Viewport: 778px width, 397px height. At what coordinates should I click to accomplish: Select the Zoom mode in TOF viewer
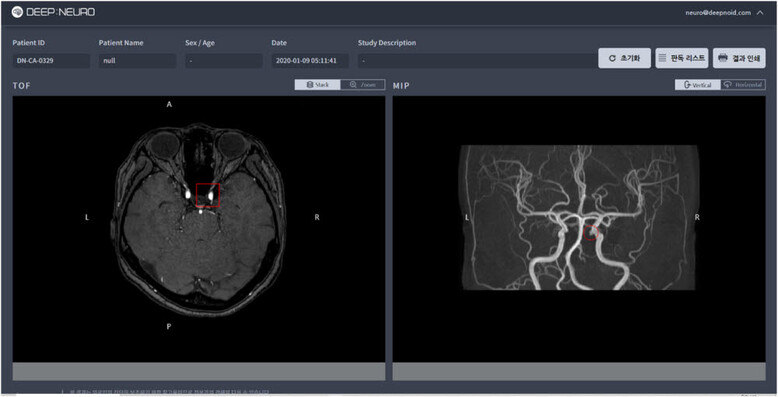coord(363,85)
